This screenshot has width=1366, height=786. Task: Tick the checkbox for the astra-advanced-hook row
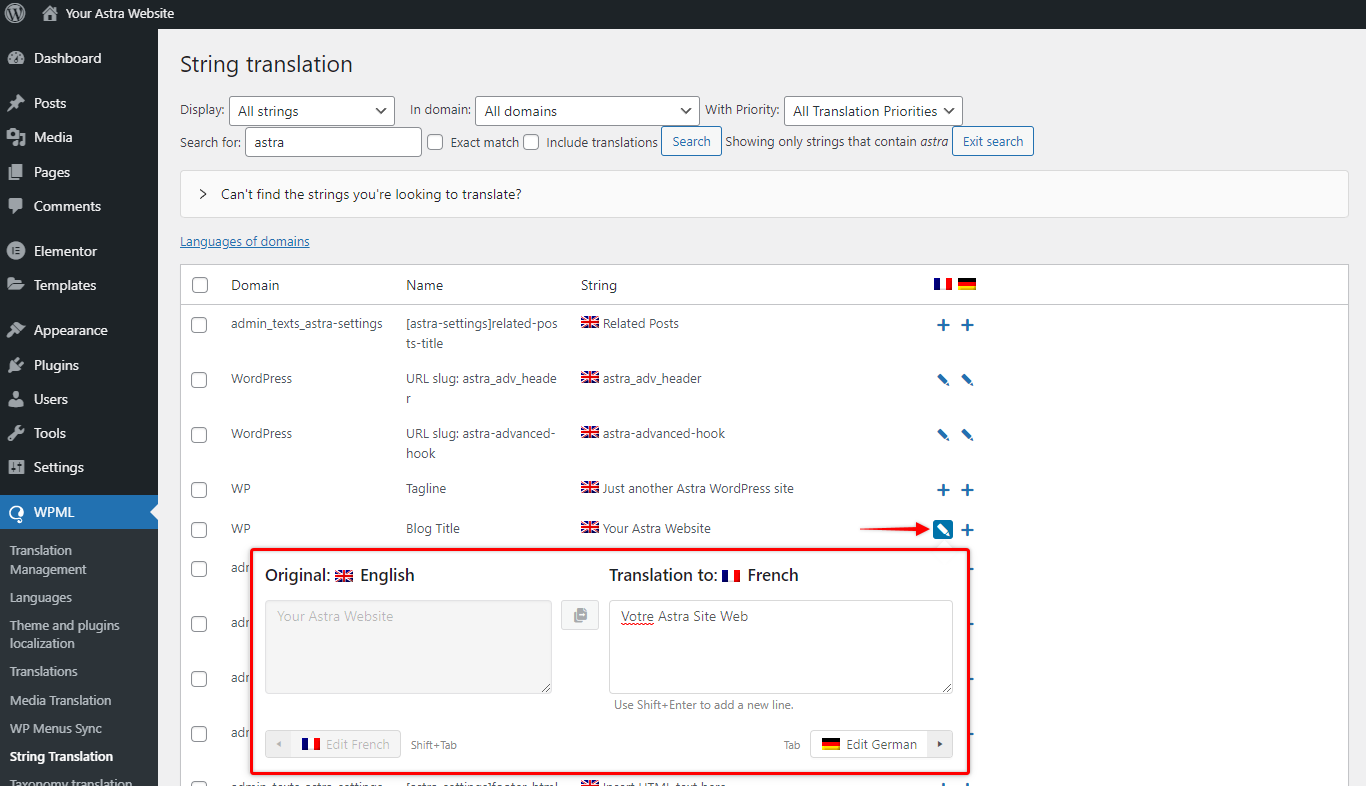point(199,435)
